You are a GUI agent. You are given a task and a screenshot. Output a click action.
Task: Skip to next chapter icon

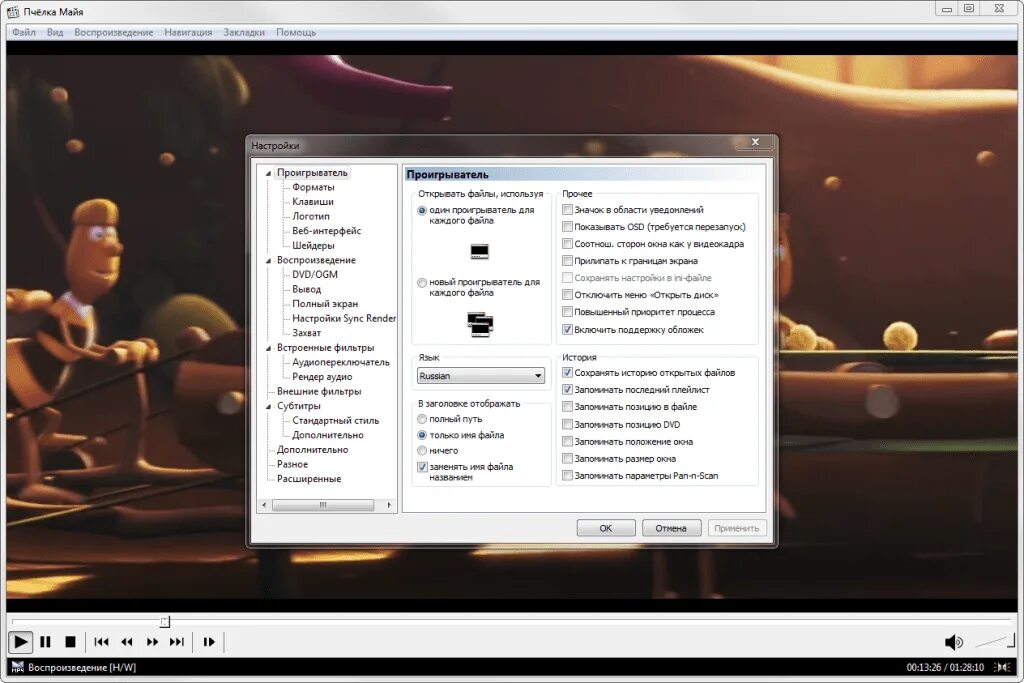pyautogui.click(x=177, y=642)
